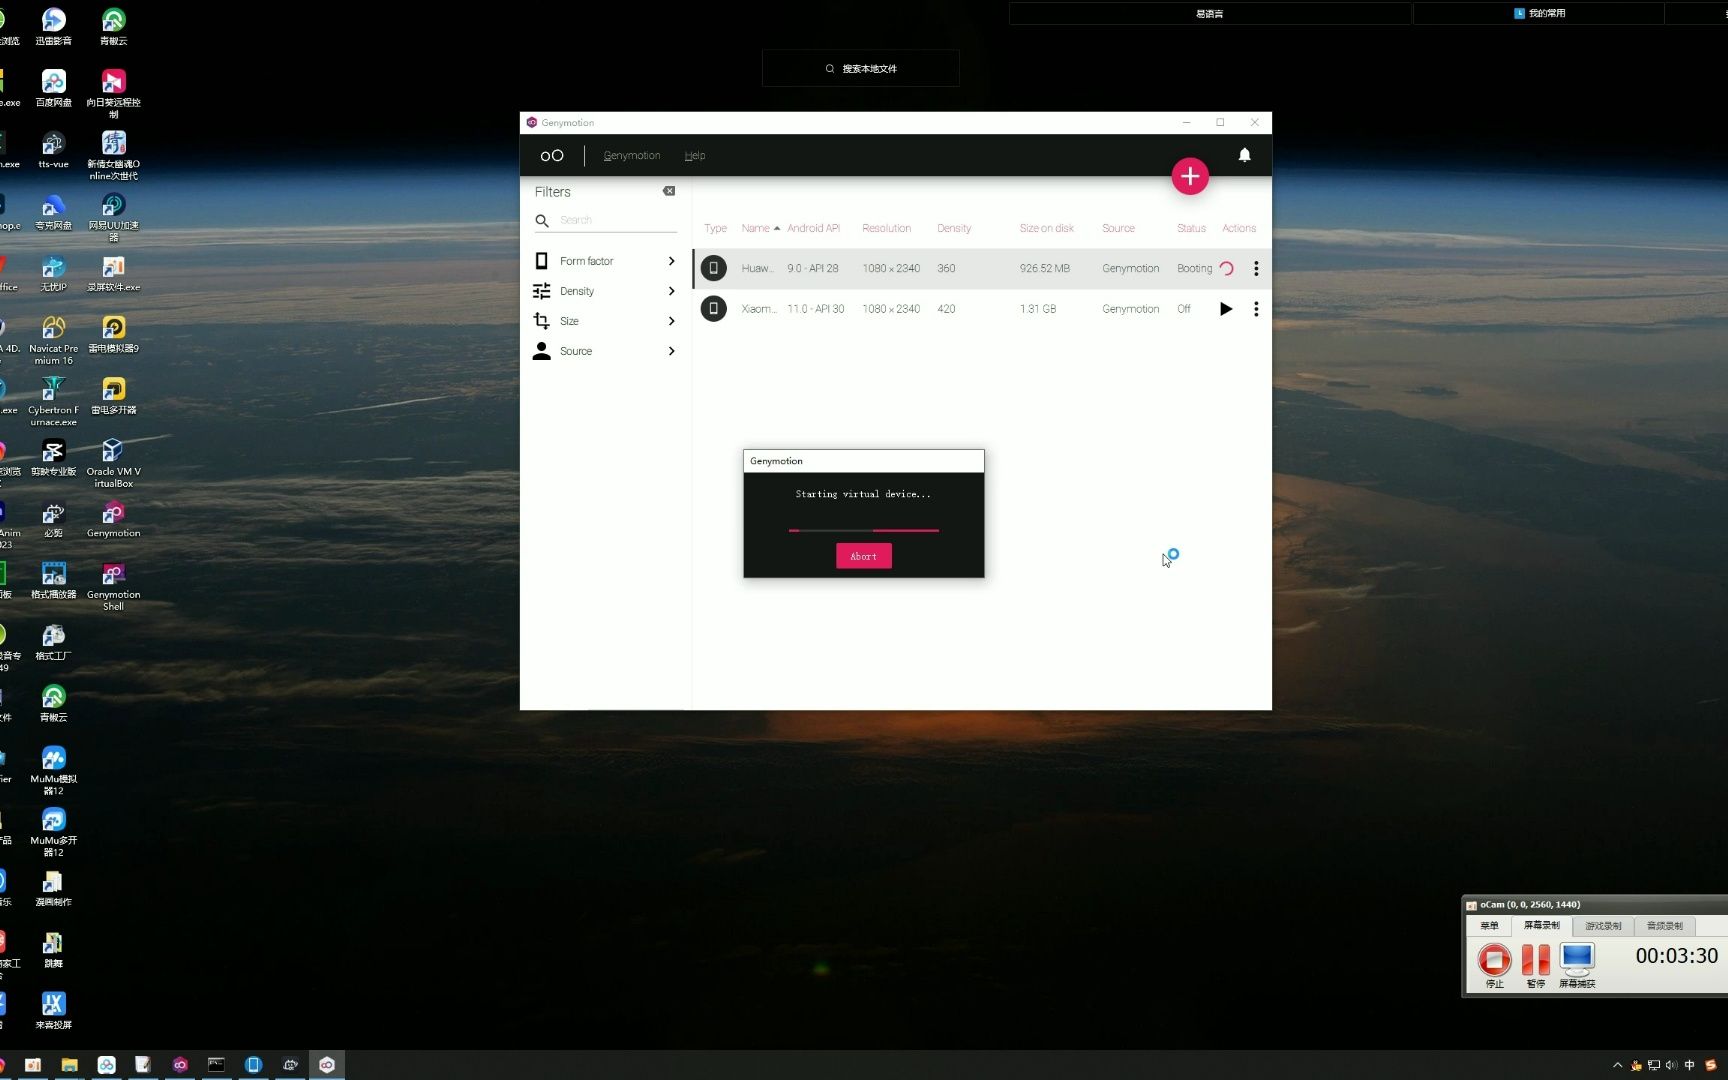Expand the Size filter chevron

pyautogui.click(x=671, y=321)
